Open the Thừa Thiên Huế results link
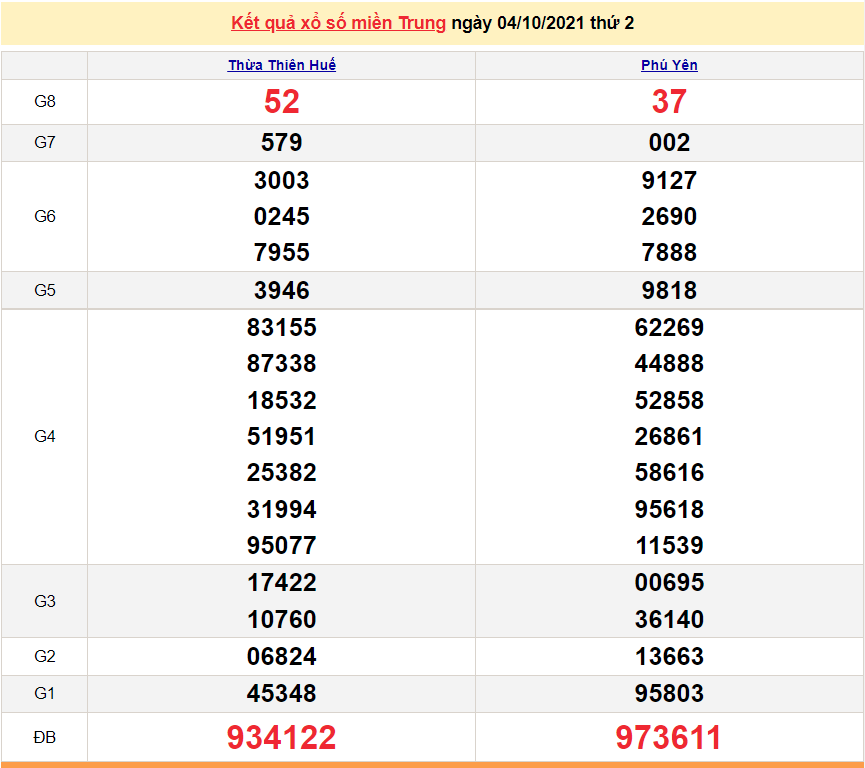 [282, 65]
